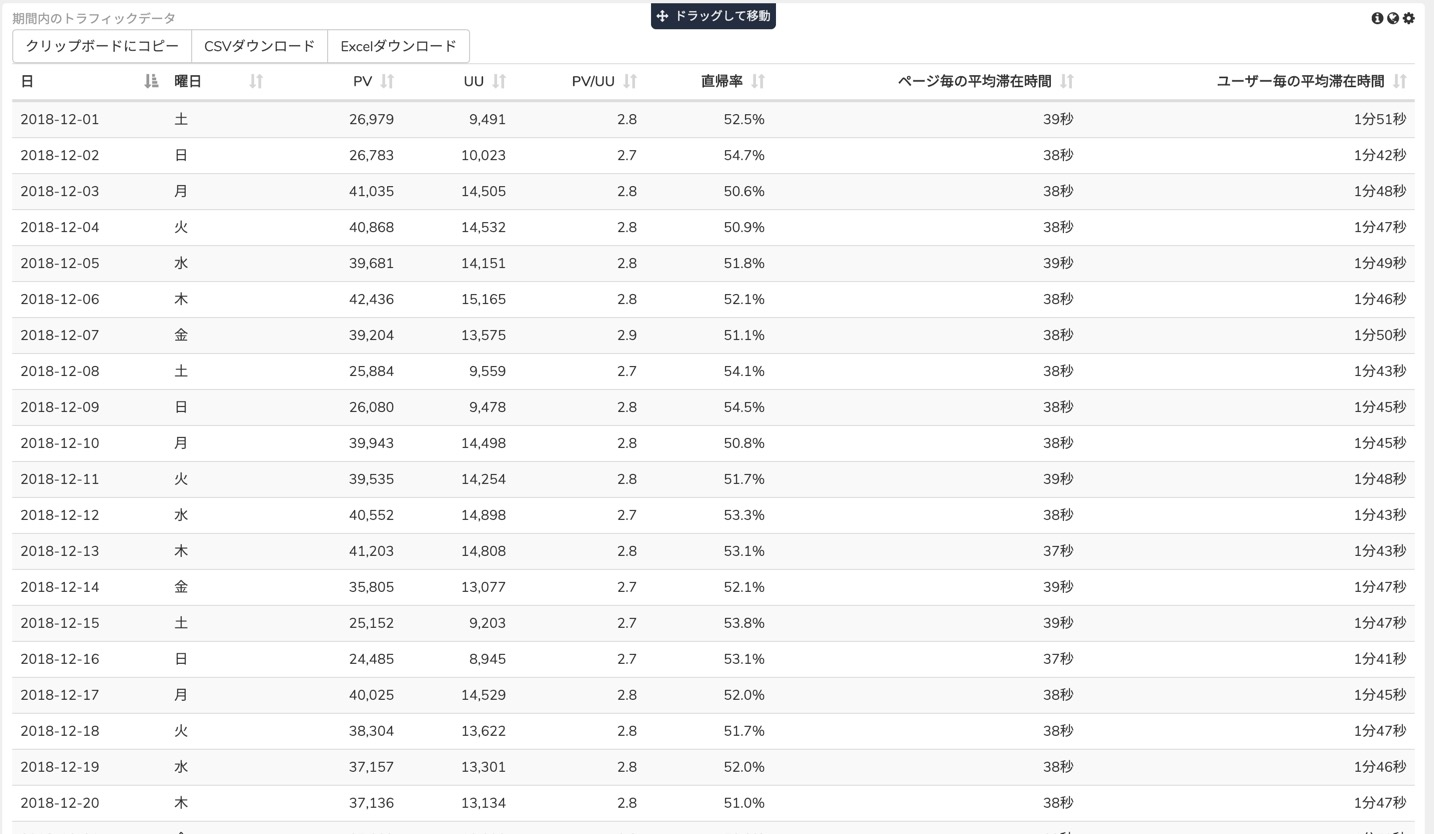Select date cell 2018-12-01
The height and width of the screenshot is (834, 1434).
[60, 119]
